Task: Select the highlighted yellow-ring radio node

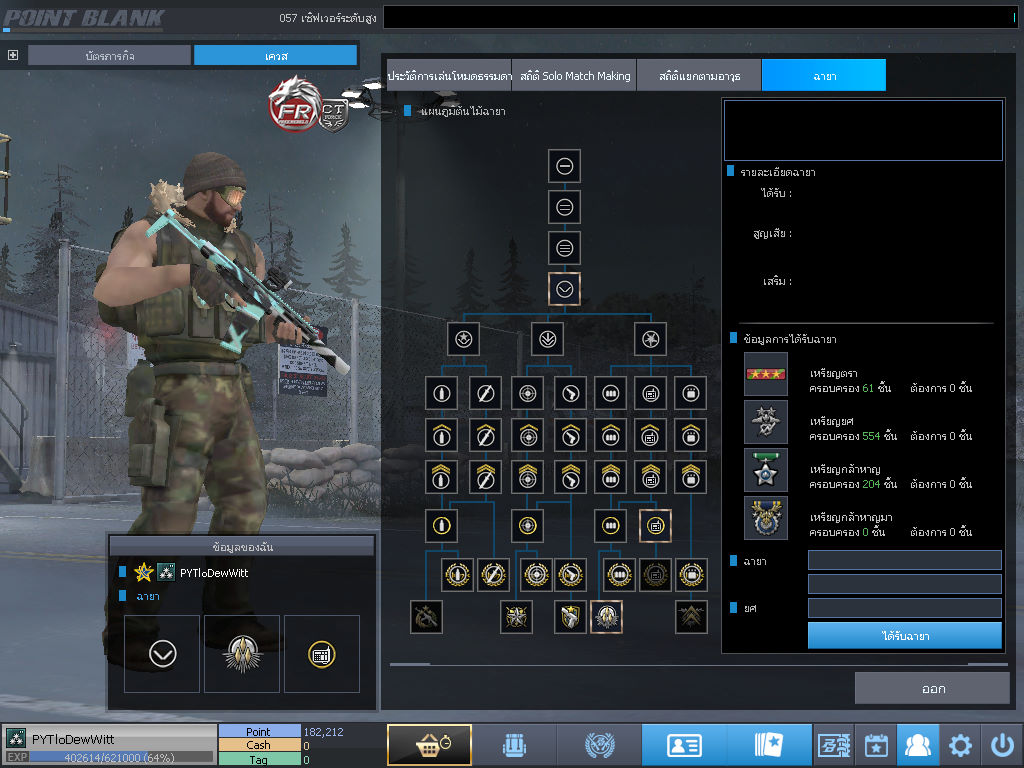Action: click(x=655, y=525)
